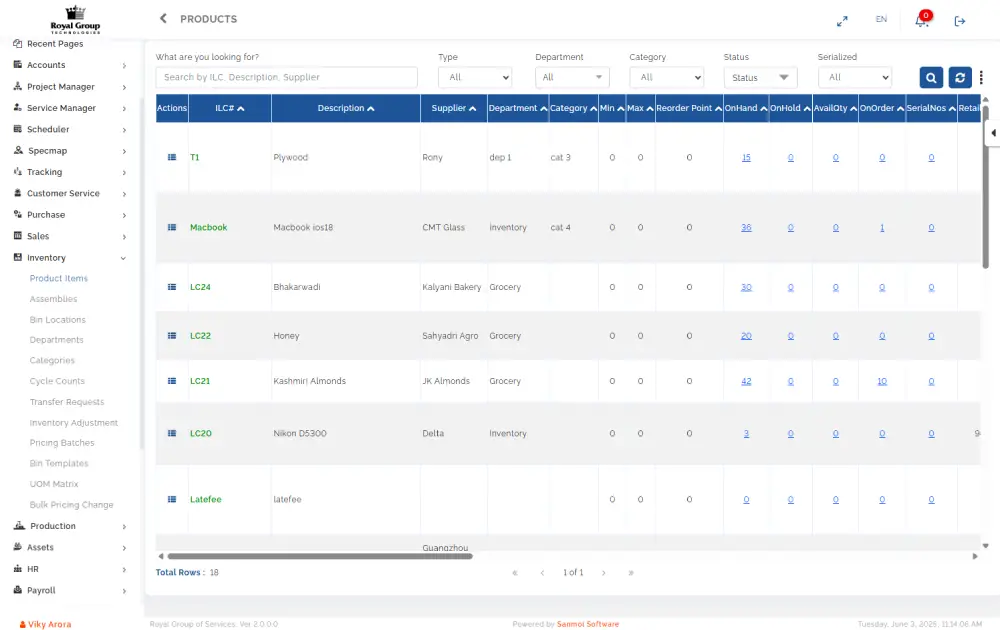
Task: Click the logout icon in header
Action: tap(960, 20)
